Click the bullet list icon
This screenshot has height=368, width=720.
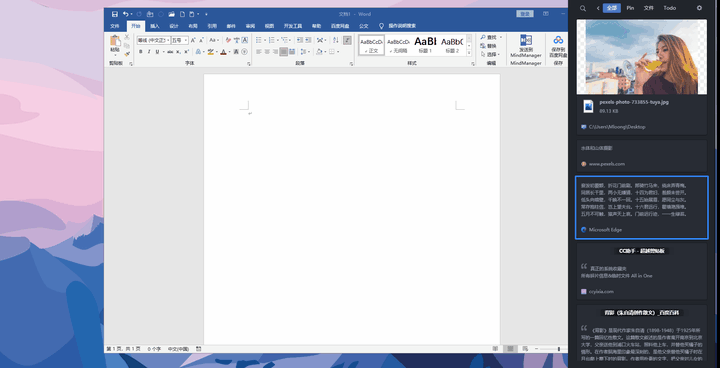259,40
